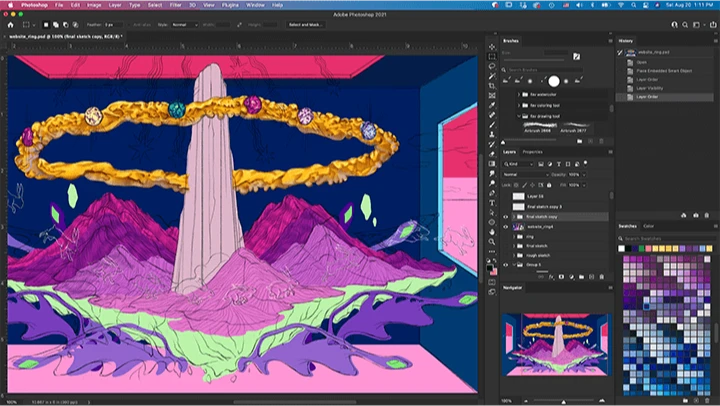Toggle Lock transparent pixels
This screenshot has width=720, height=406.
click(x=516, y=185)
